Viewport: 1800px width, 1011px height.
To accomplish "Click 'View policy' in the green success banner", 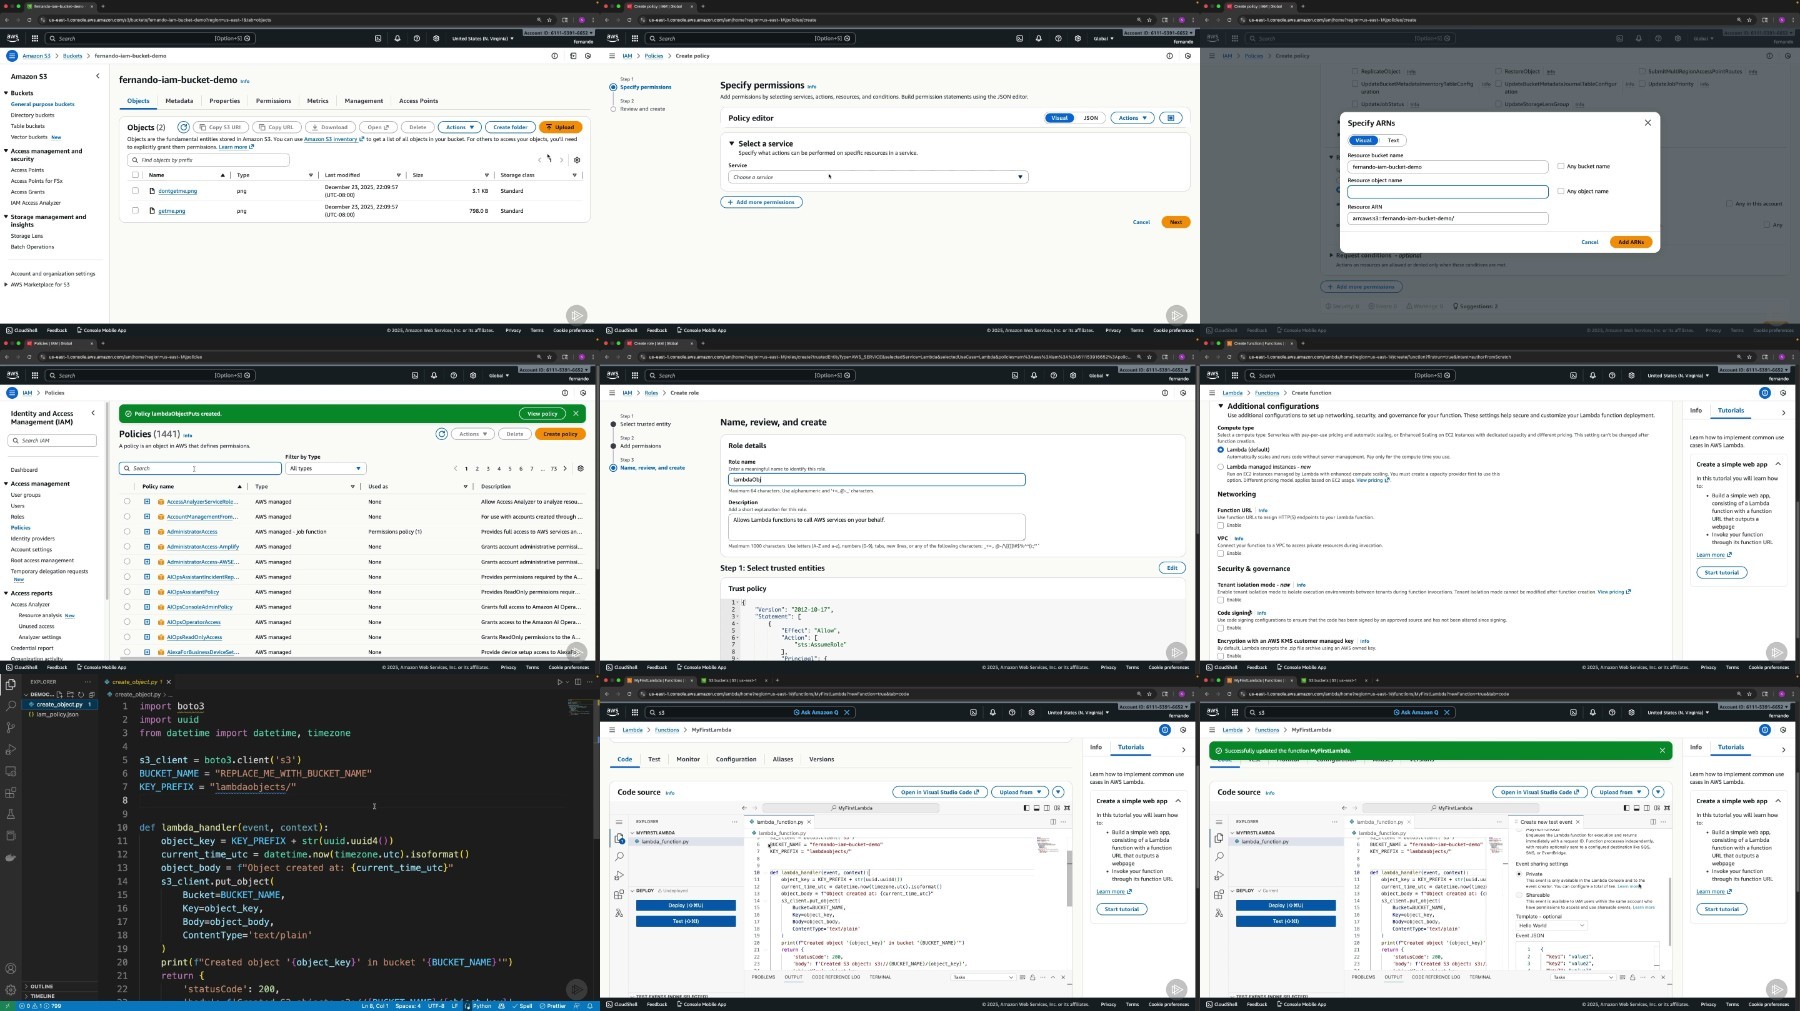I will (x=542, y=413).
